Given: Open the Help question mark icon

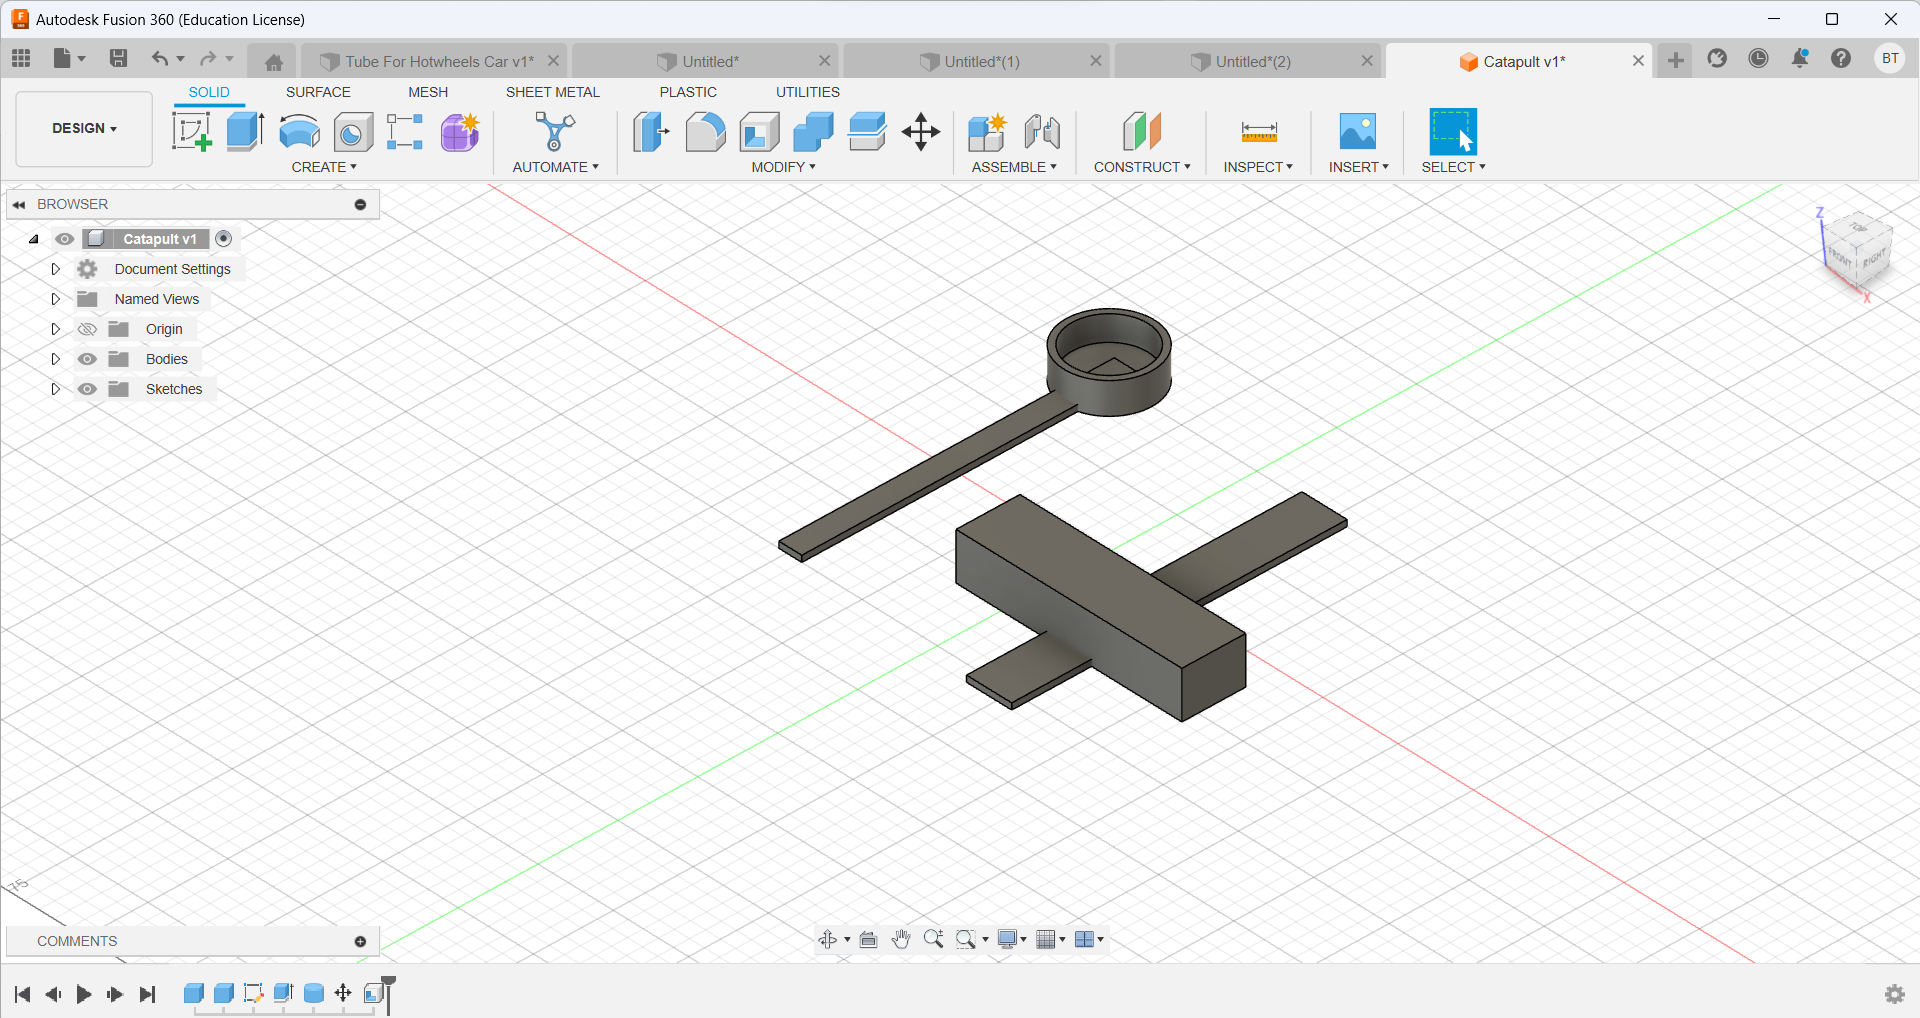Looking at the screenshot, I should (x=1841, y=59).
